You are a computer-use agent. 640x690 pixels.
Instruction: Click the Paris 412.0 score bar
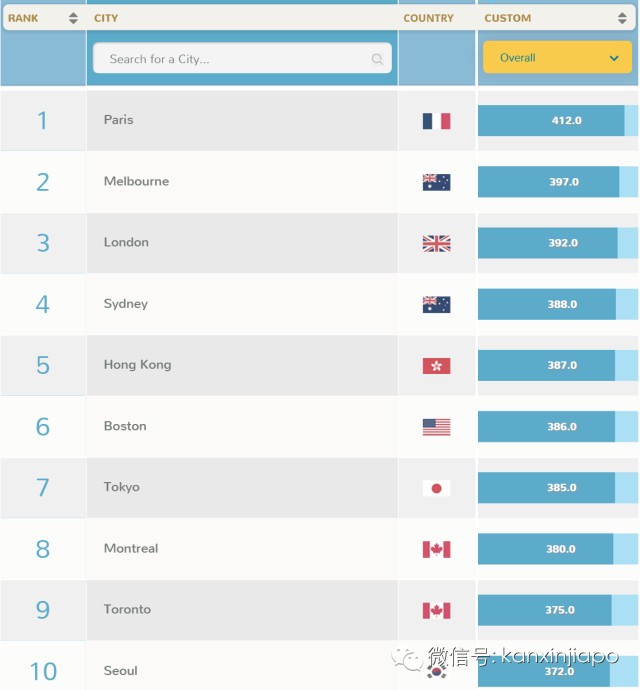click(551, 121)
